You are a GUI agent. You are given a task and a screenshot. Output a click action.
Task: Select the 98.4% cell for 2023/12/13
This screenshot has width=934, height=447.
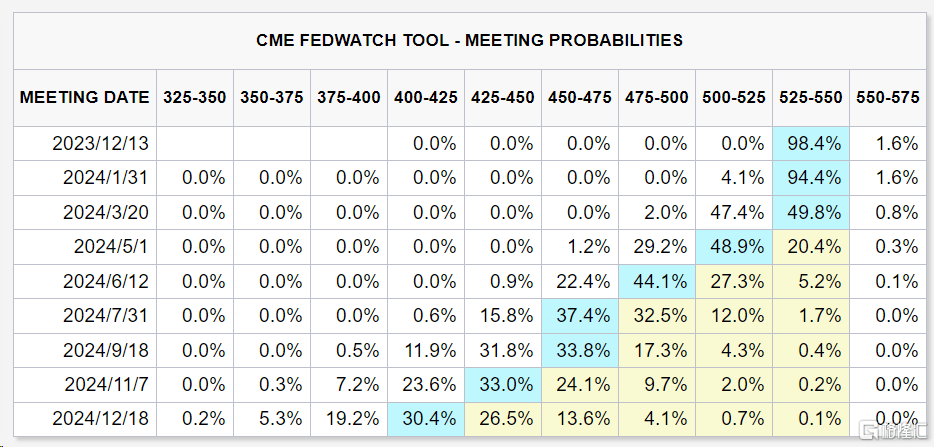click(811, 144)
